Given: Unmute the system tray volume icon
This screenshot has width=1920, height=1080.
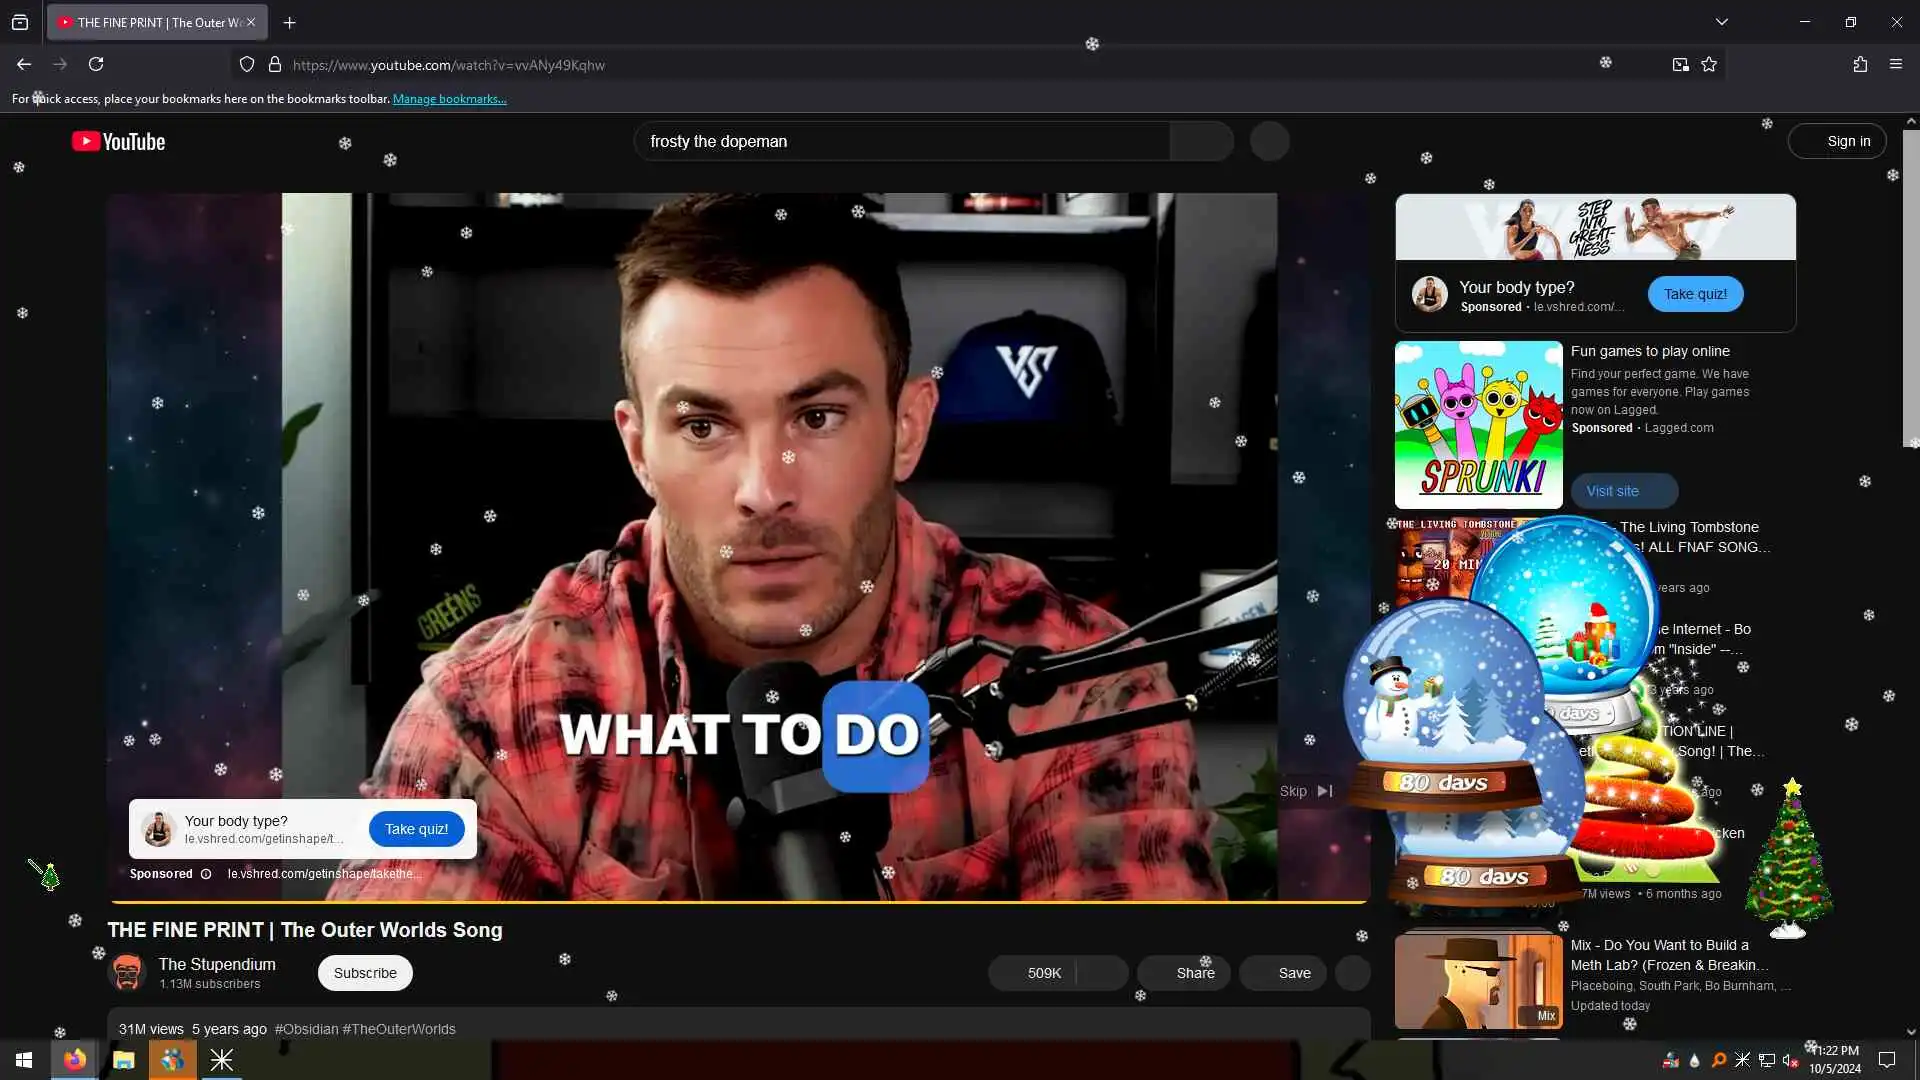Looking at the screenshot, I should point(1790,1060).
